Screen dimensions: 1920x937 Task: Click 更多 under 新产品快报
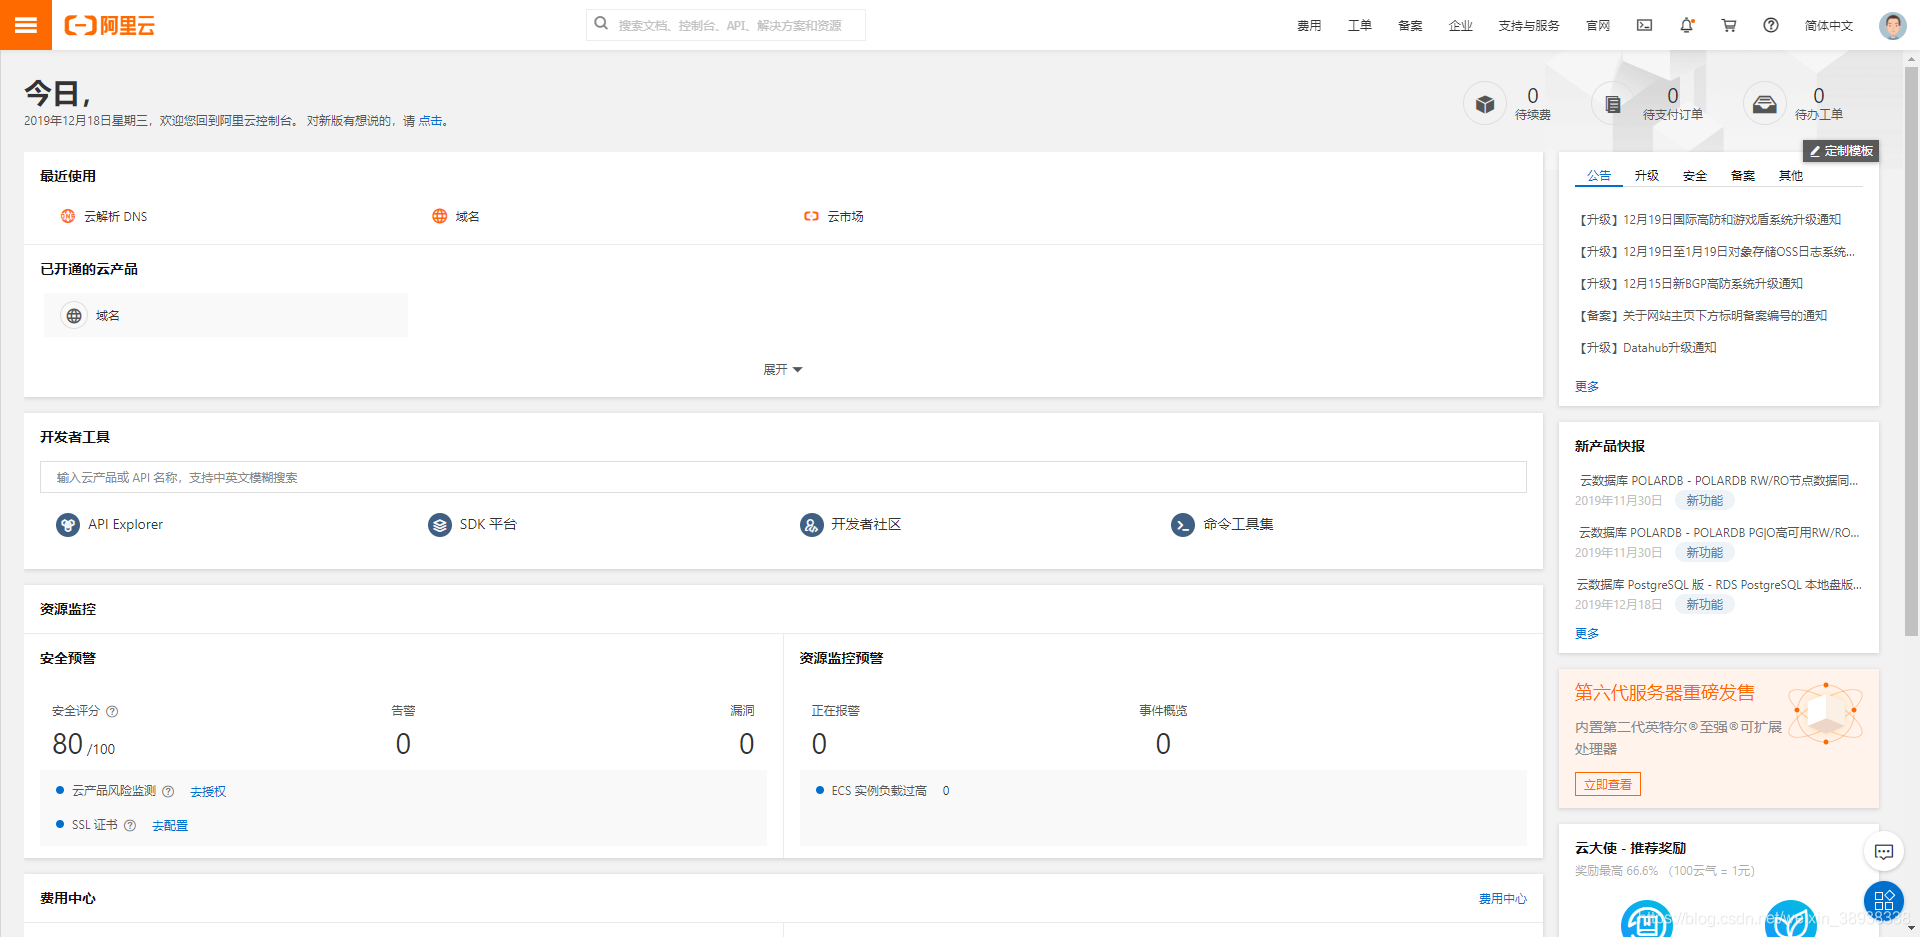click(x=1587, y=634)
